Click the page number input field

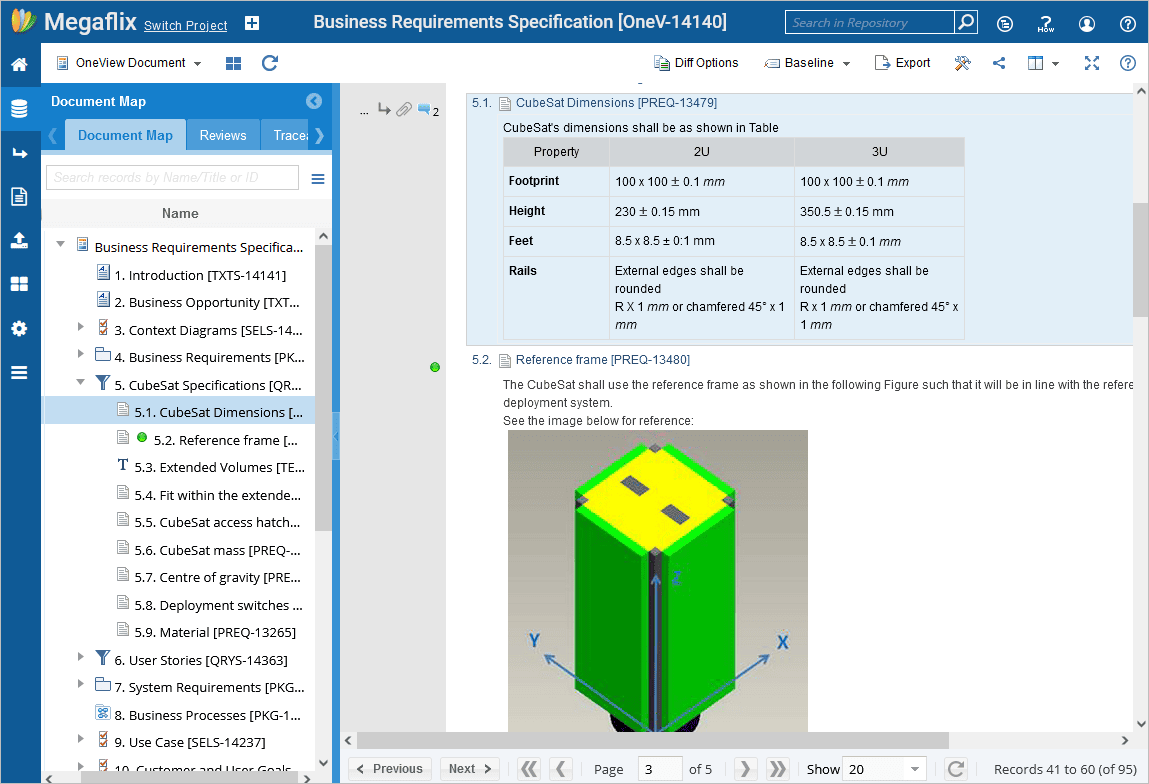pyautogui.click(x=659, y=769)
